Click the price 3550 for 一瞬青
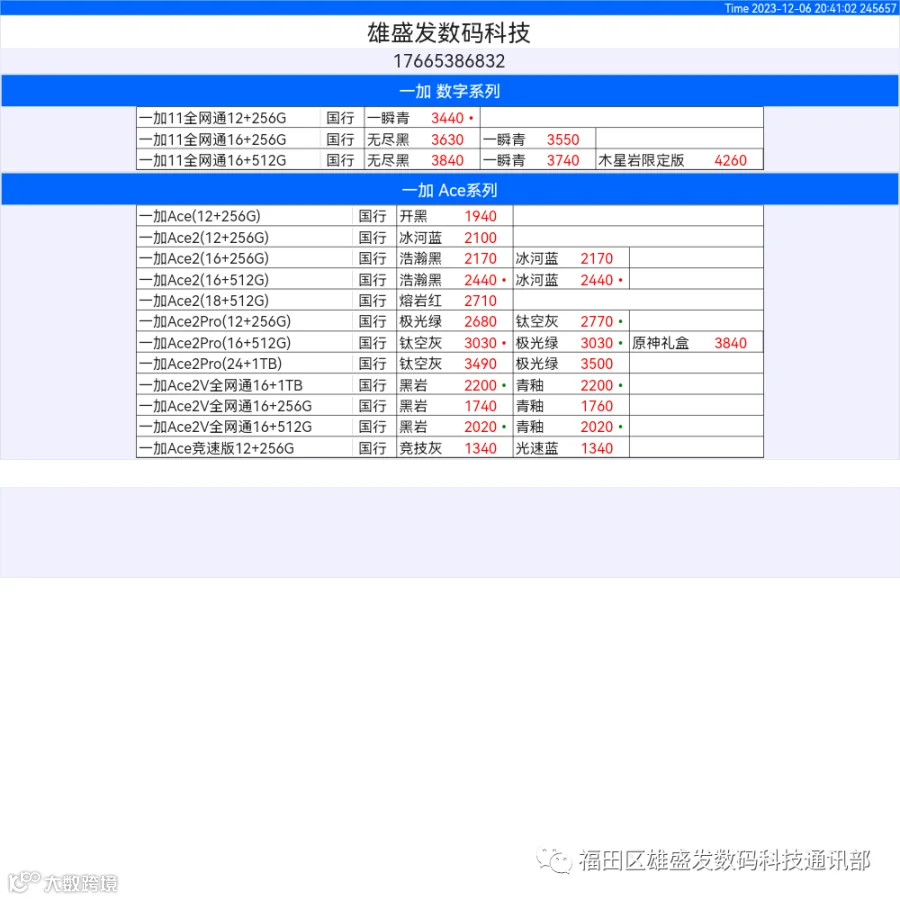This screenshot has width=900, height=900. [x=563, y=139]
